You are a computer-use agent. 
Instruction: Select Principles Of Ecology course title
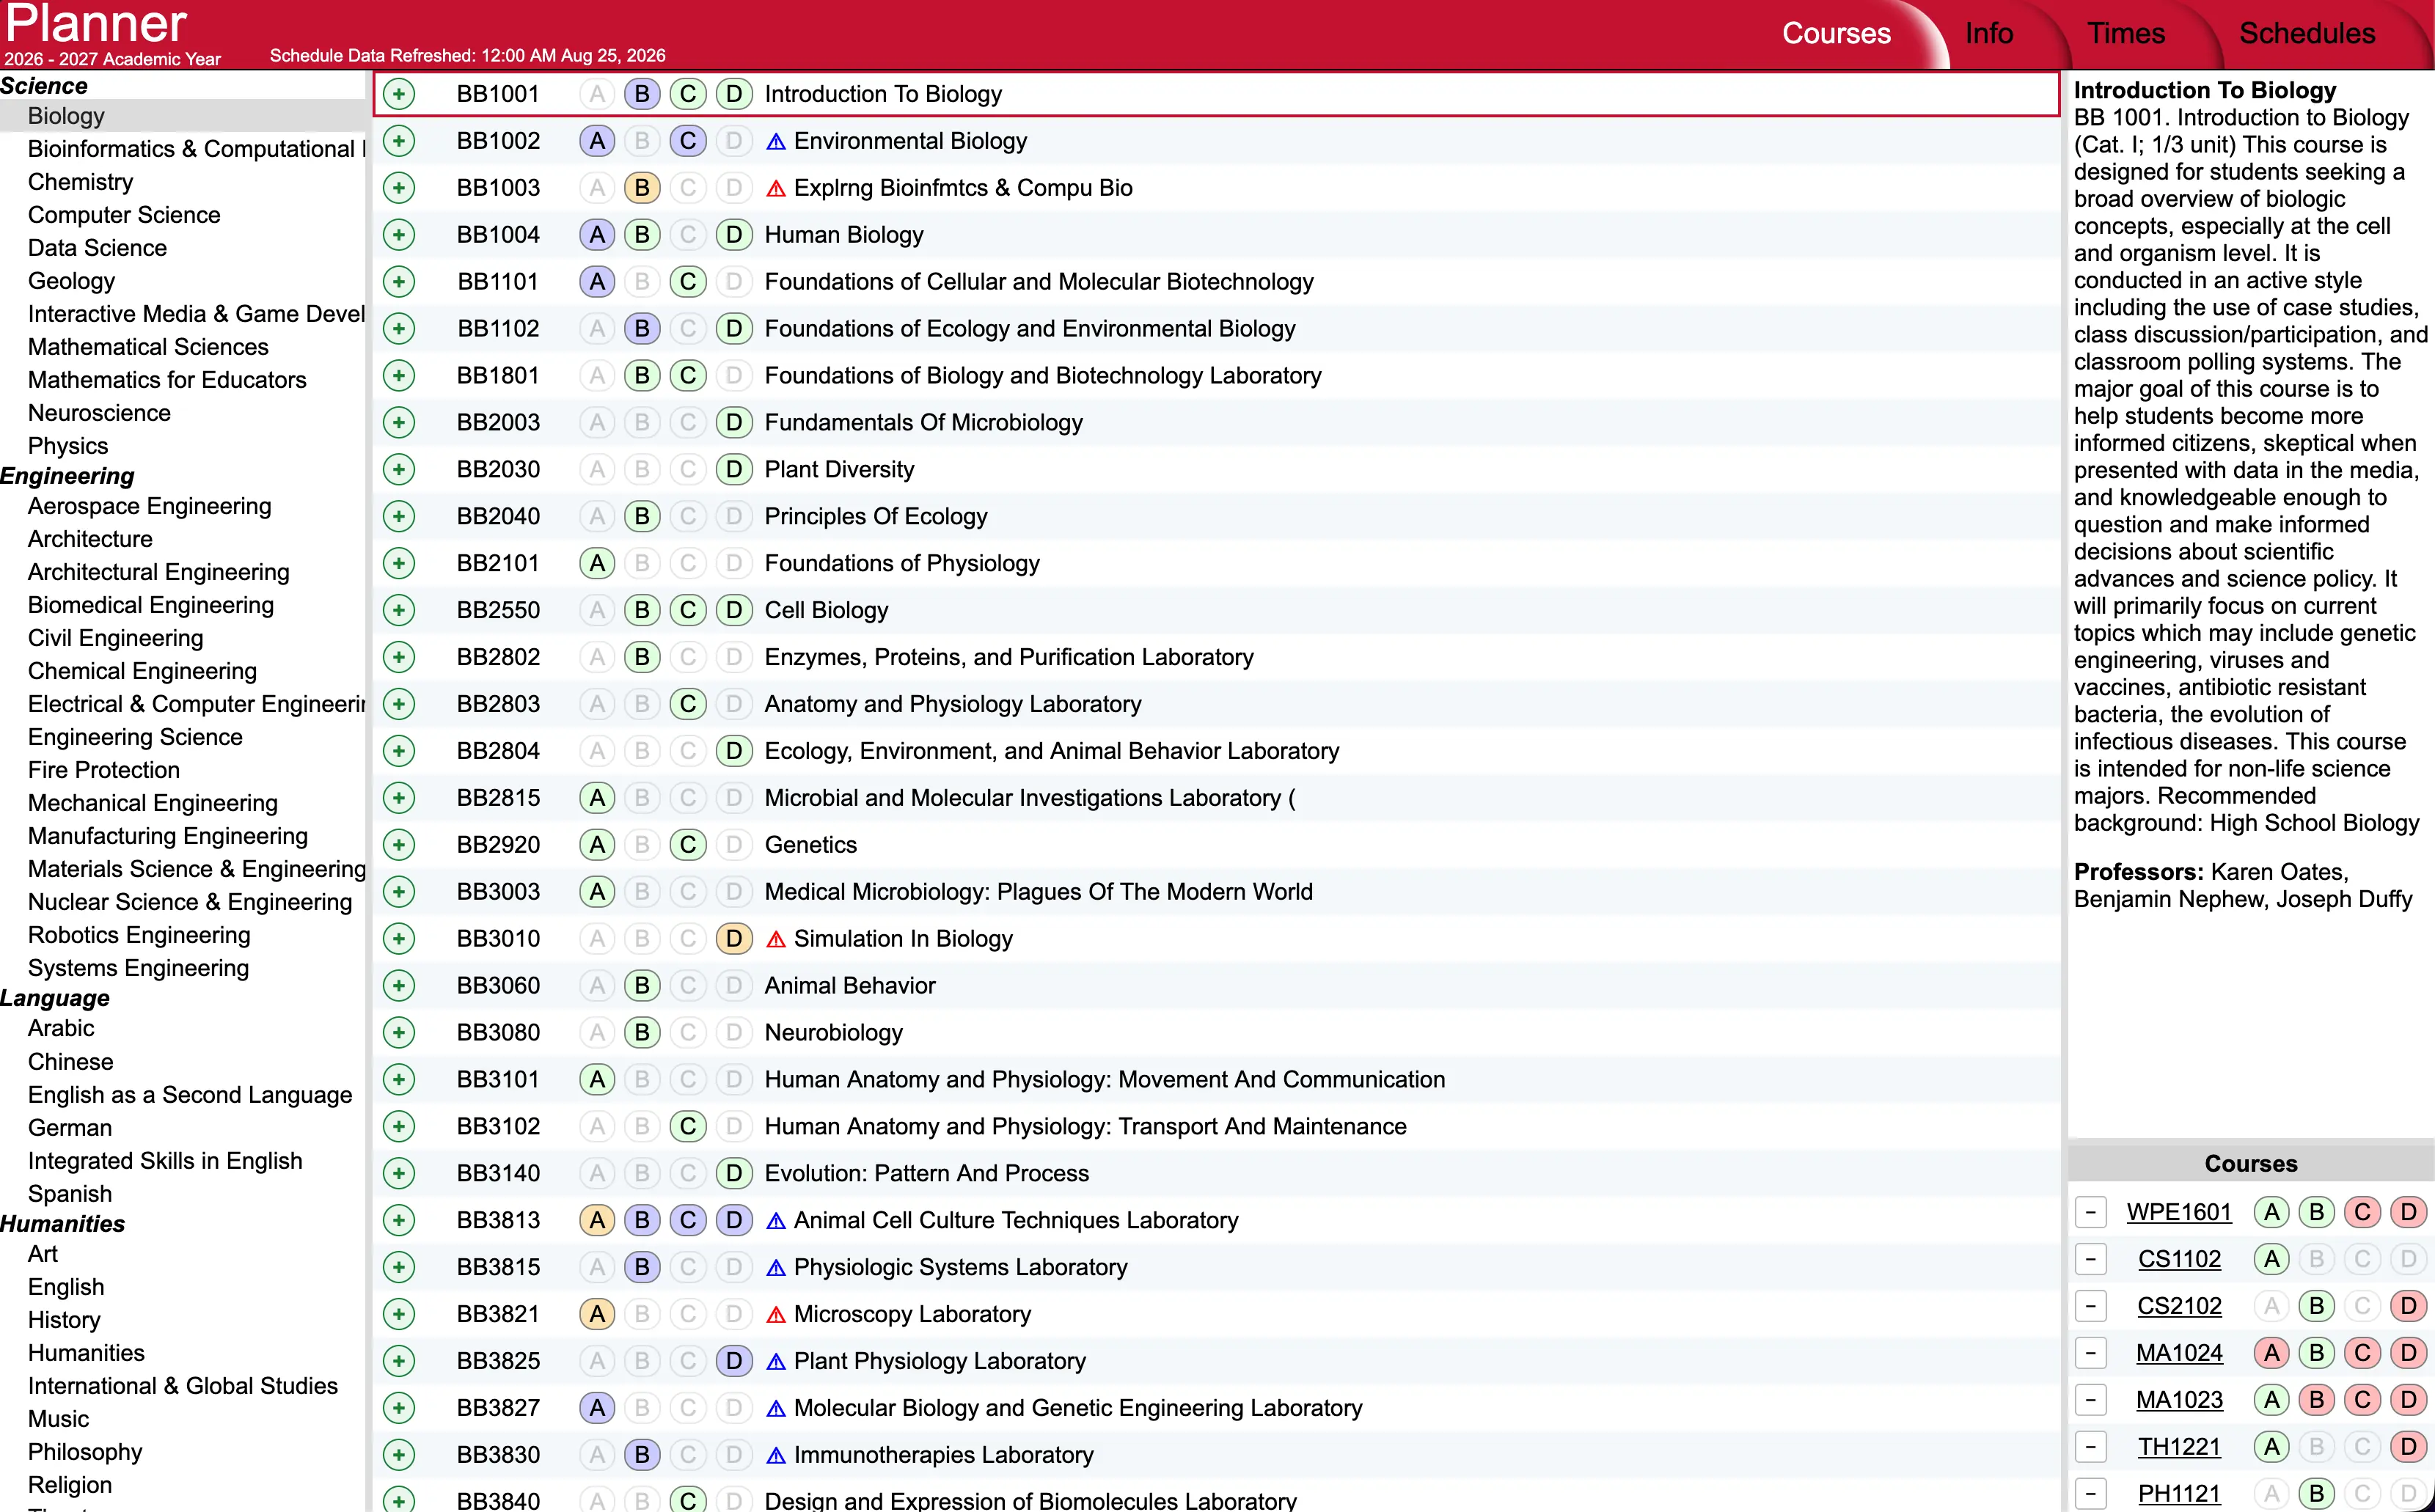pyautogui.click(x=876, y=516)
